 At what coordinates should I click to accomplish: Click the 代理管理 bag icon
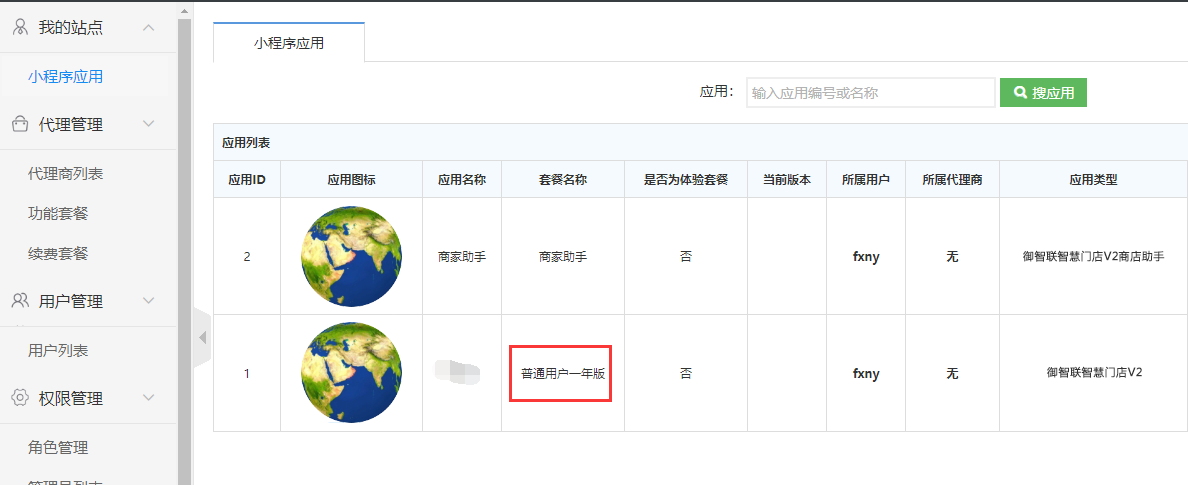tap(20, 124)
